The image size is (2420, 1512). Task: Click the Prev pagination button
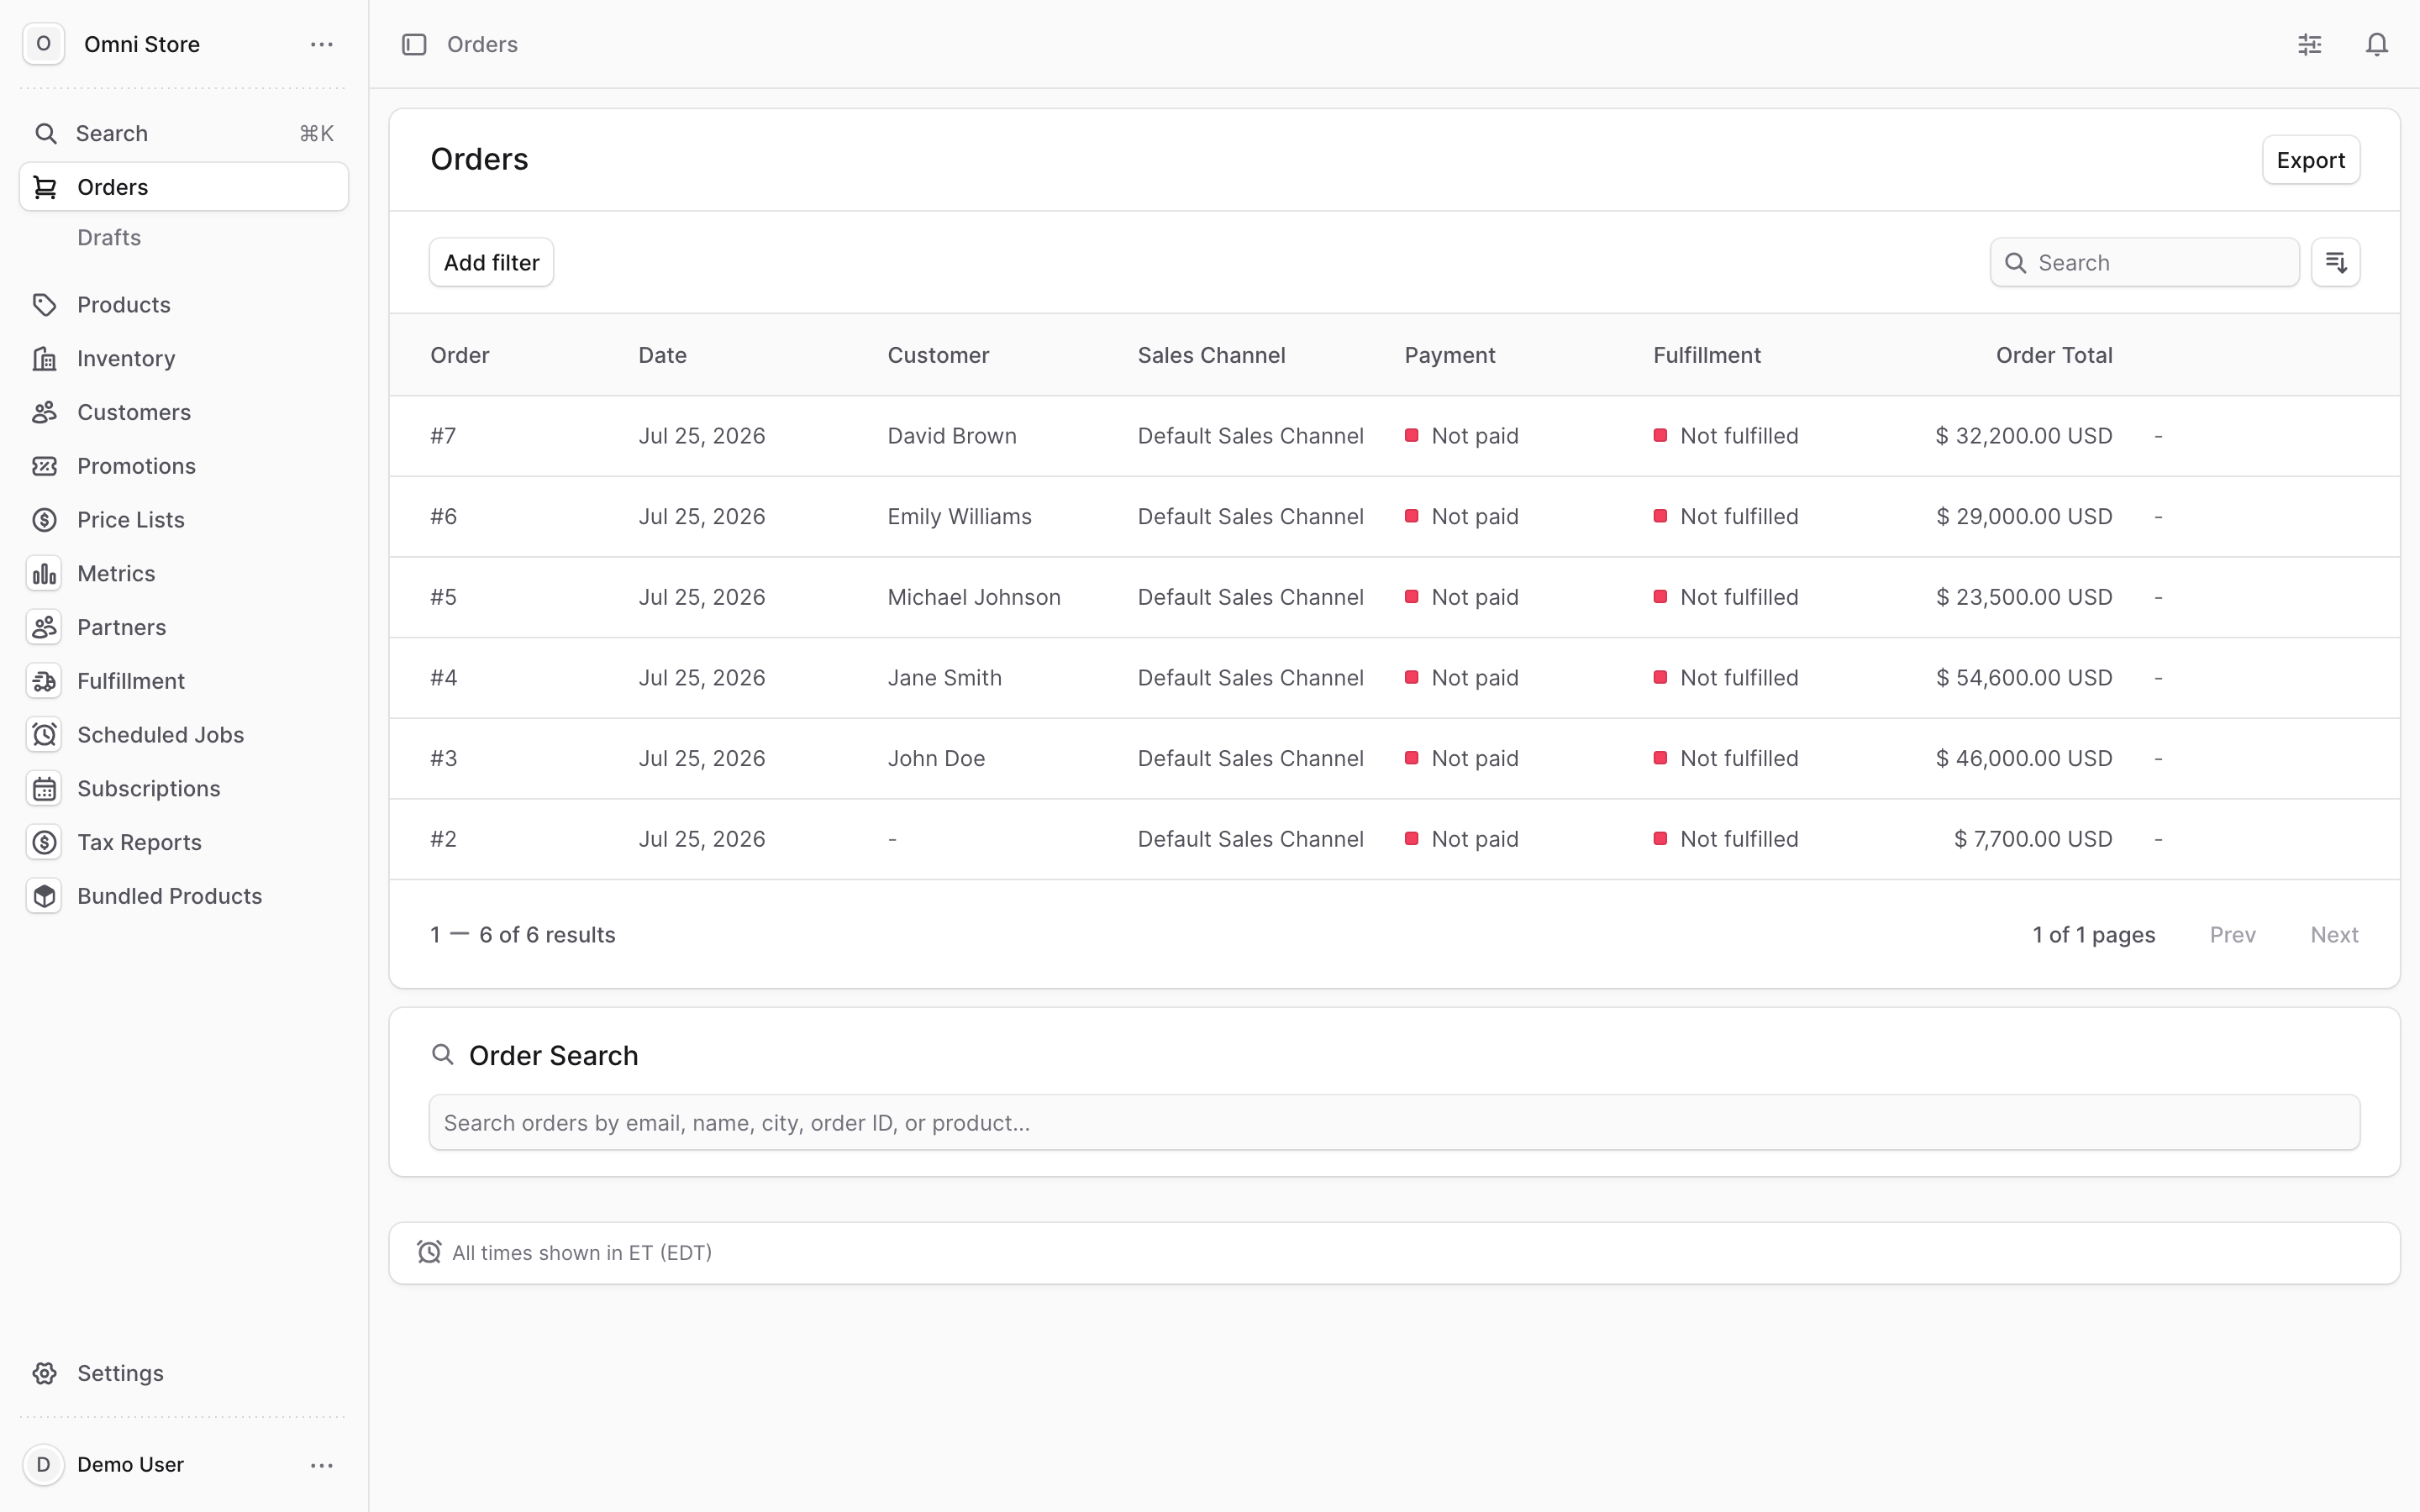(2233, 935)
